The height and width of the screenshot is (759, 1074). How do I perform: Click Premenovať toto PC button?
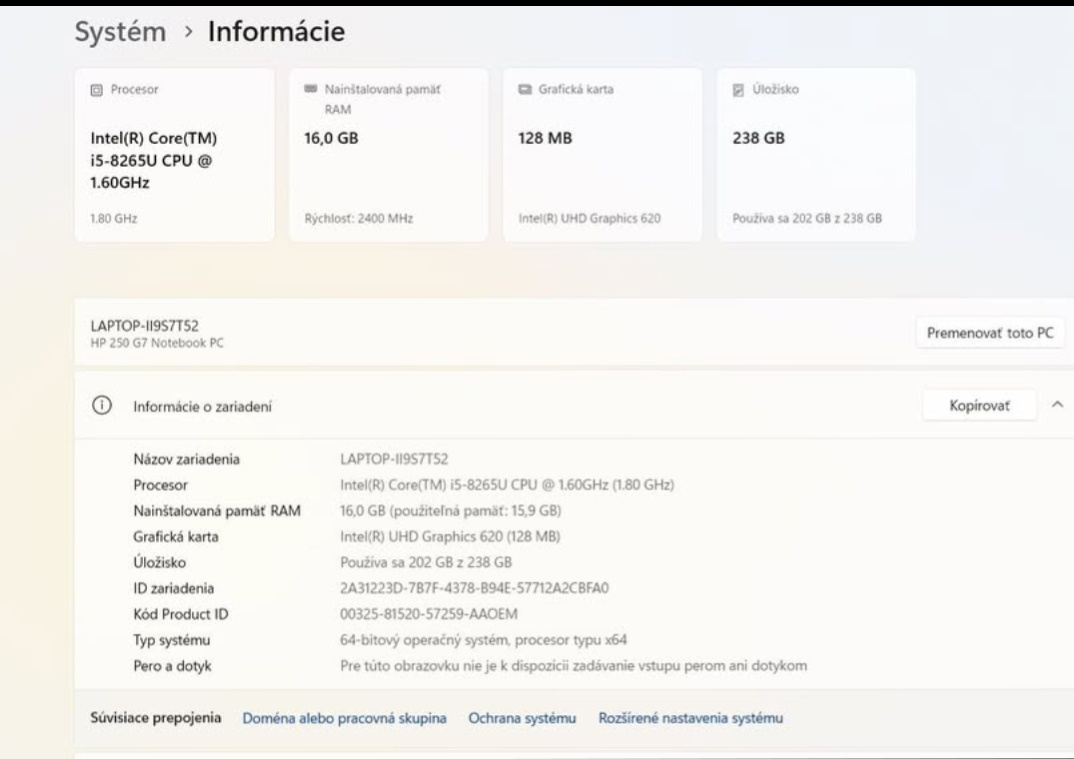pyautogui.click(x=990, y=333)
